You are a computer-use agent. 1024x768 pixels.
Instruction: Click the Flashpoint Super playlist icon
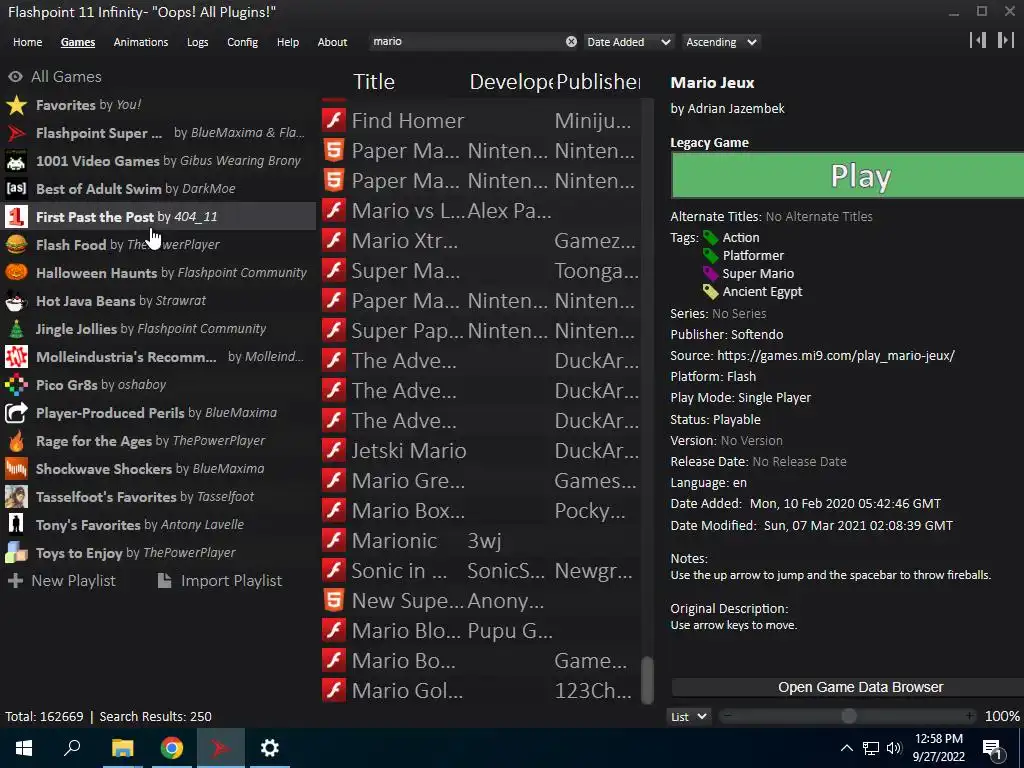click(16, 133)
